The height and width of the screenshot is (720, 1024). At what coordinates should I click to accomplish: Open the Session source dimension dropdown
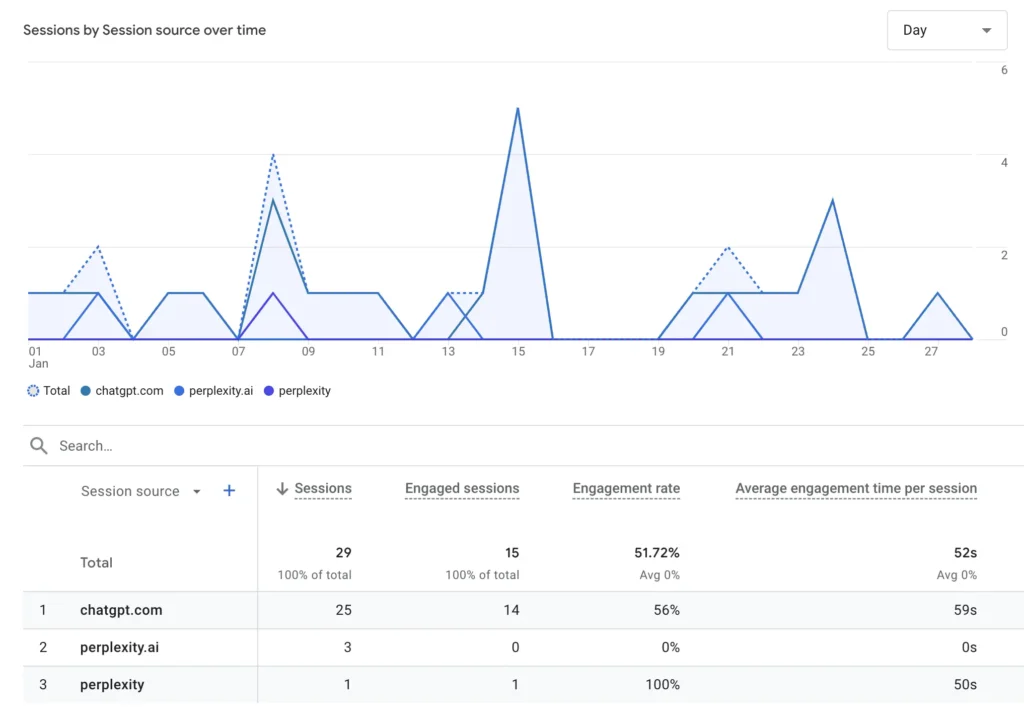140,491
